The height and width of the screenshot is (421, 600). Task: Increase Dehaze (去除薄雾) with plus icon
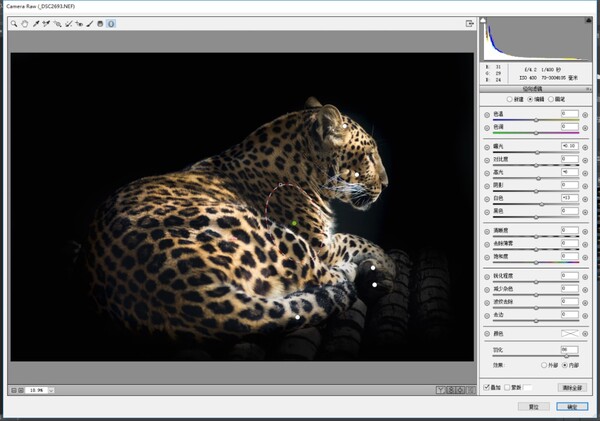tap(585, 245)
